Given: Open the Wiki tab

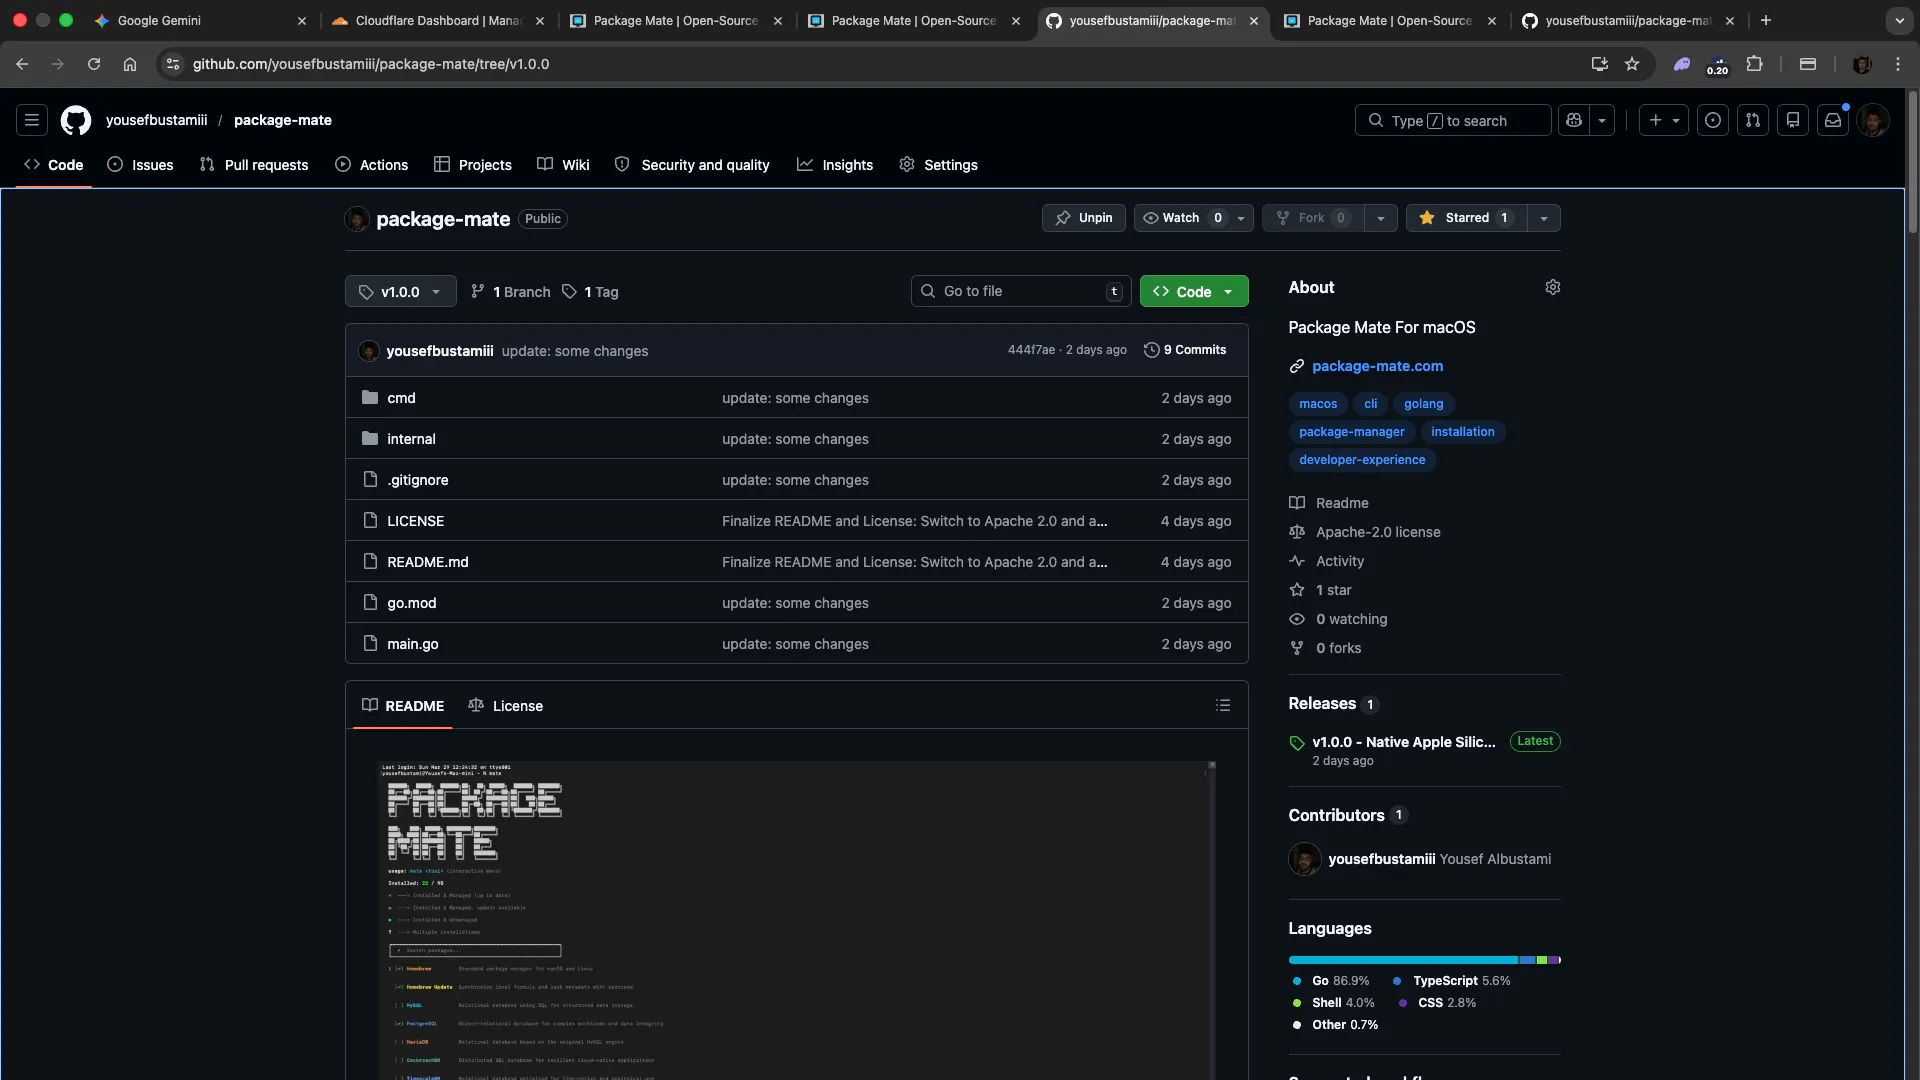Looking at the screenshot, I should 563,165.
